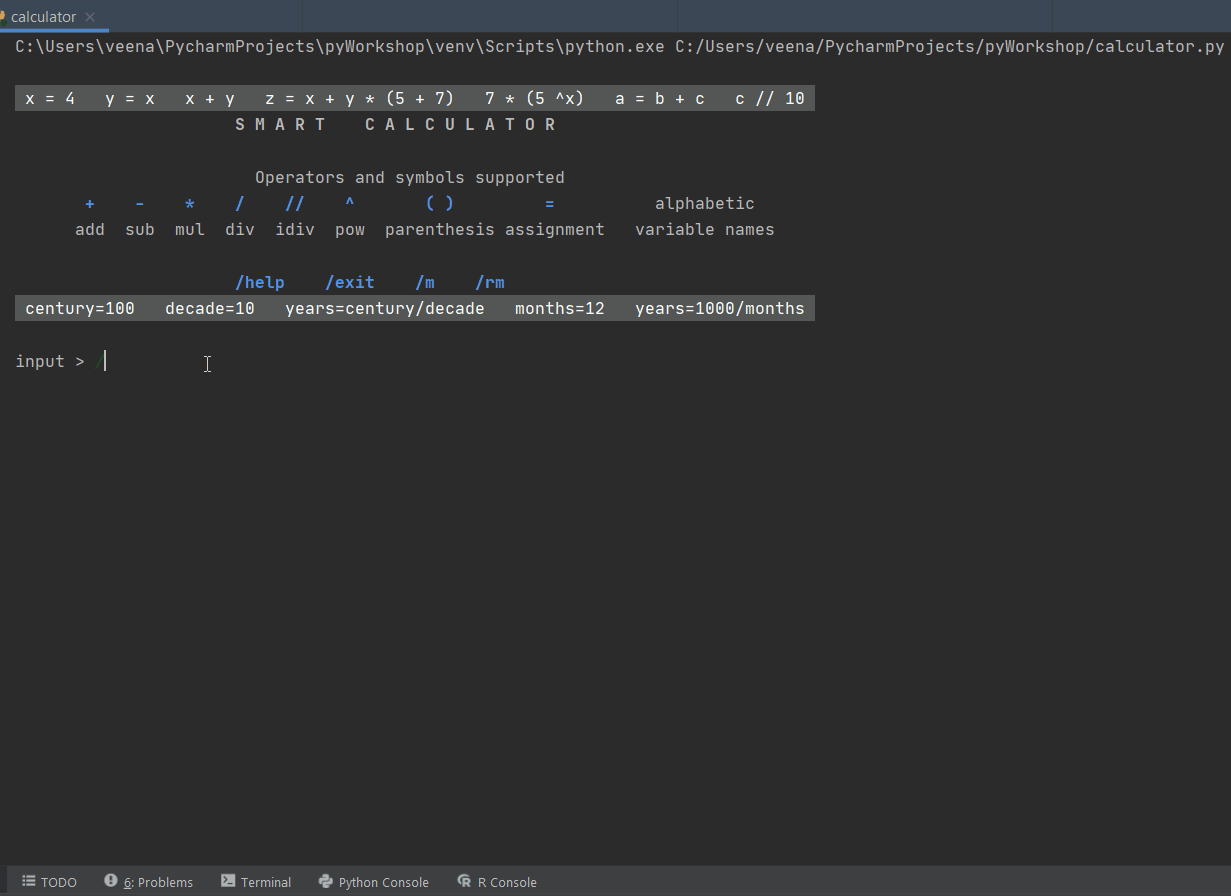Screen dimensions: 1231x896
Task: Click the blue // integer division symbol
Action: point(295,203)
